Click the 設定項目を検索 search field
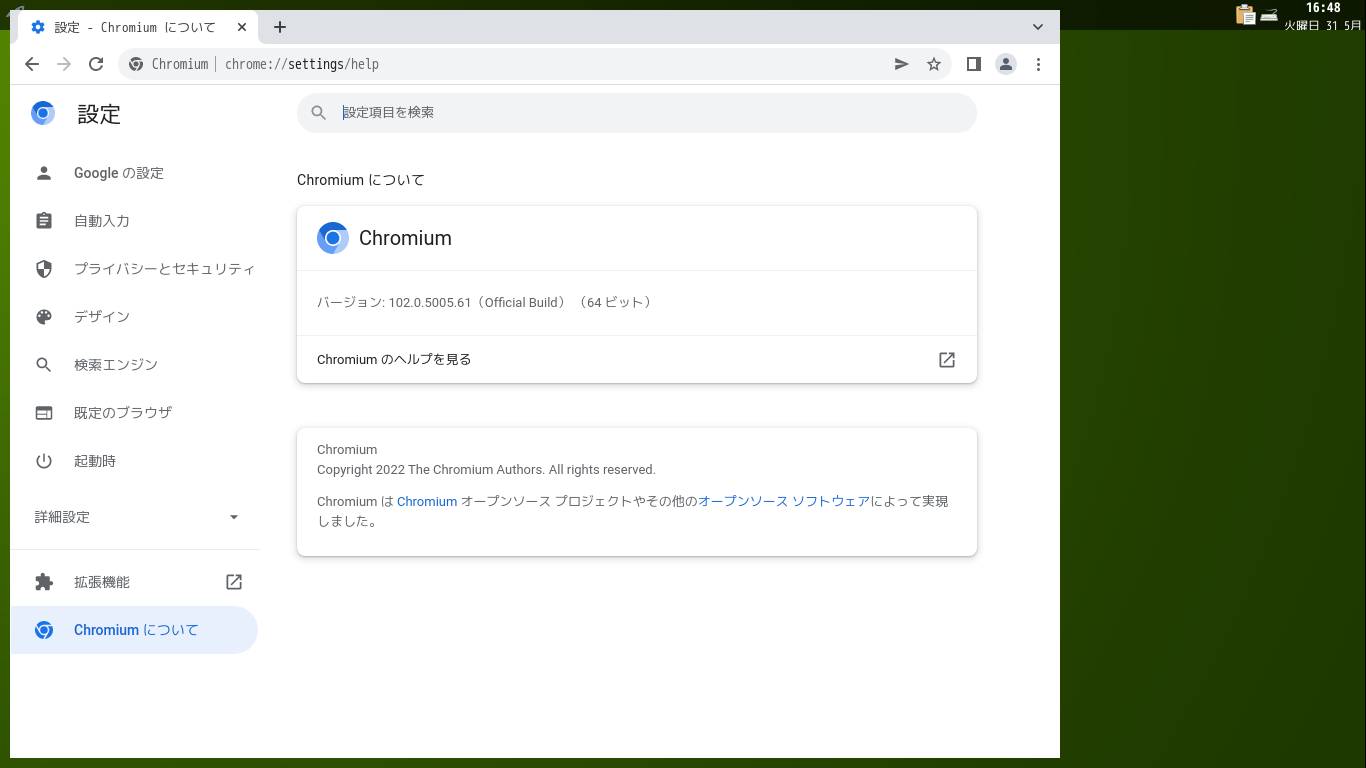The width and height of the screenshot is (1366, 768). tap(637, 113)
